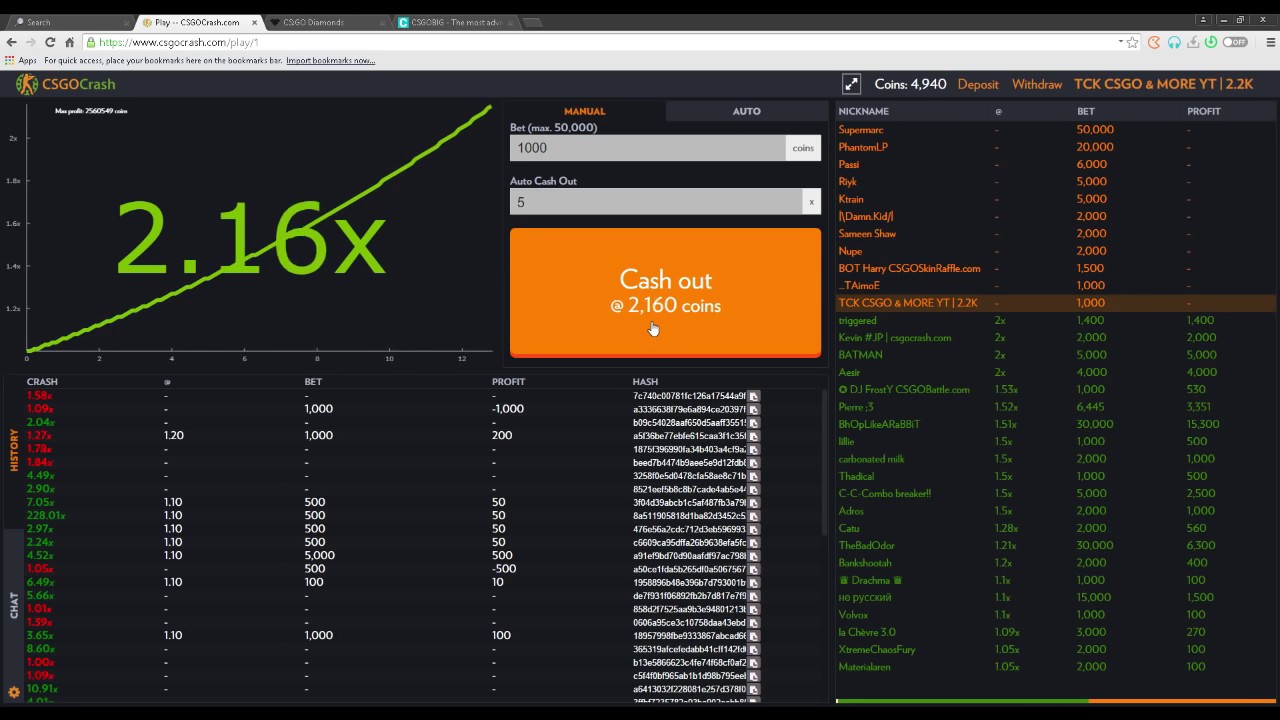Screen dimensions: 1280x720
Task: Open the Deposit link
Action: click(978, 84)
